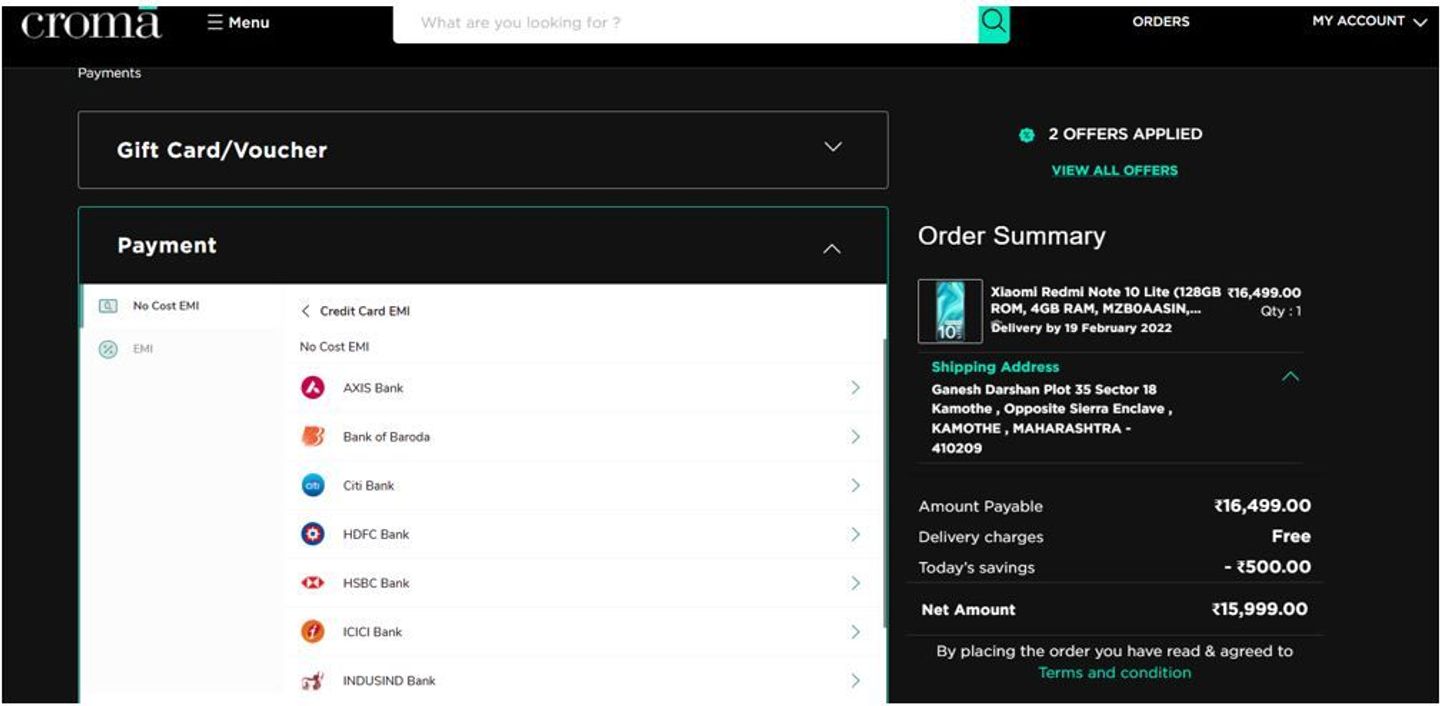Expand the Gift Card/Voucher section
This screenshot has width=1440, height=706.
pos(832,148)
